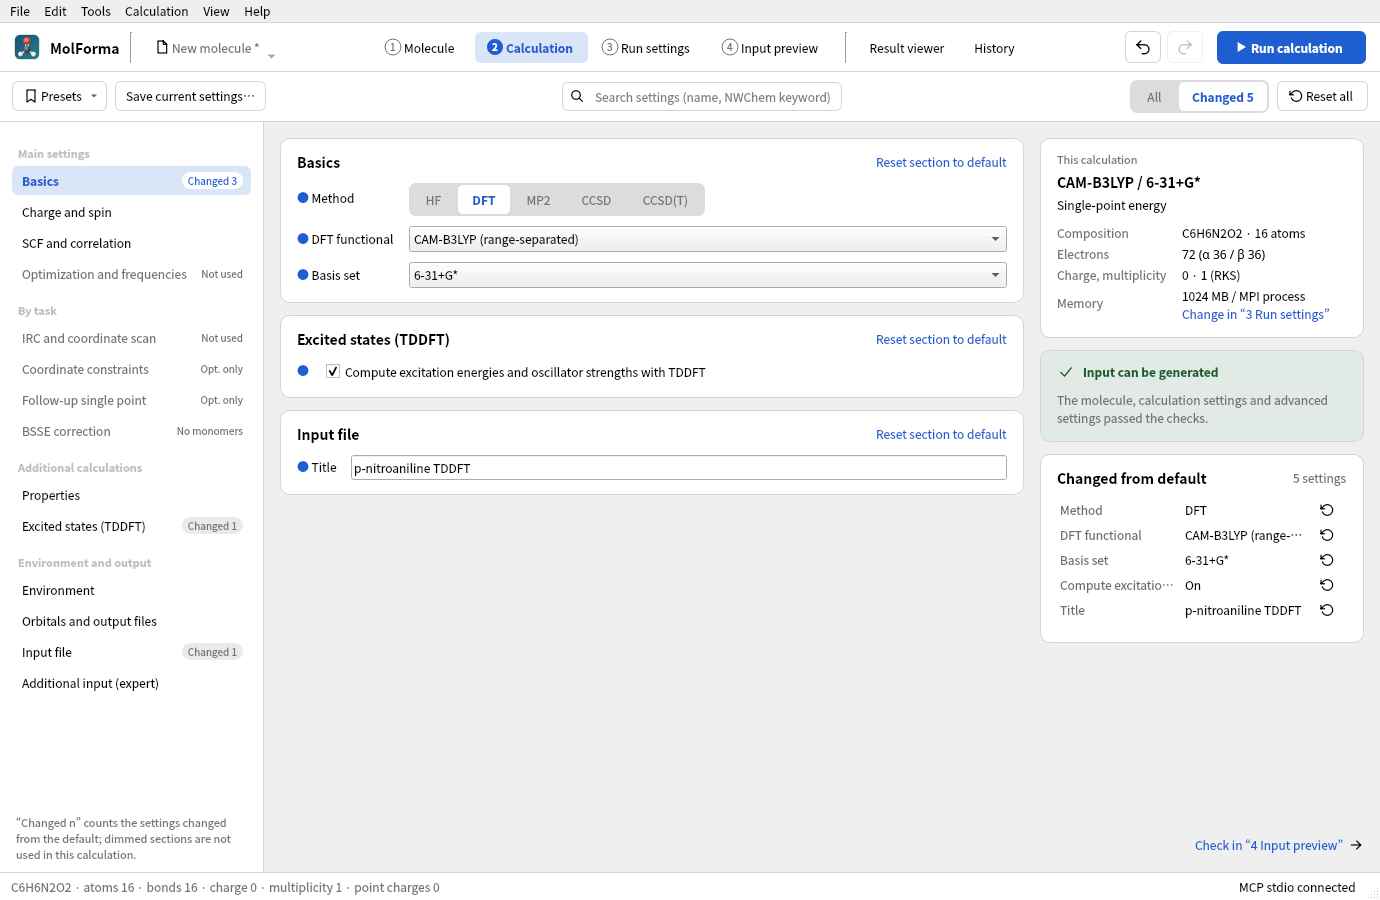Click blue changed dot beside Method
This screenshot has width=1380, height=900.
click(x=303, y=198)
